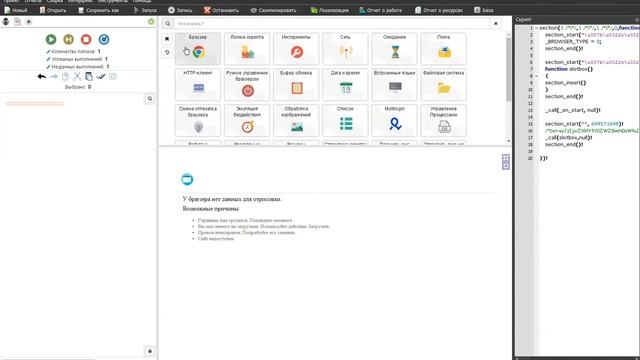This screenshot has width=640, height=360.
Task: Click agent icon top-left of scenario panel
Action: pyautogui.click(x=6, y=22)
